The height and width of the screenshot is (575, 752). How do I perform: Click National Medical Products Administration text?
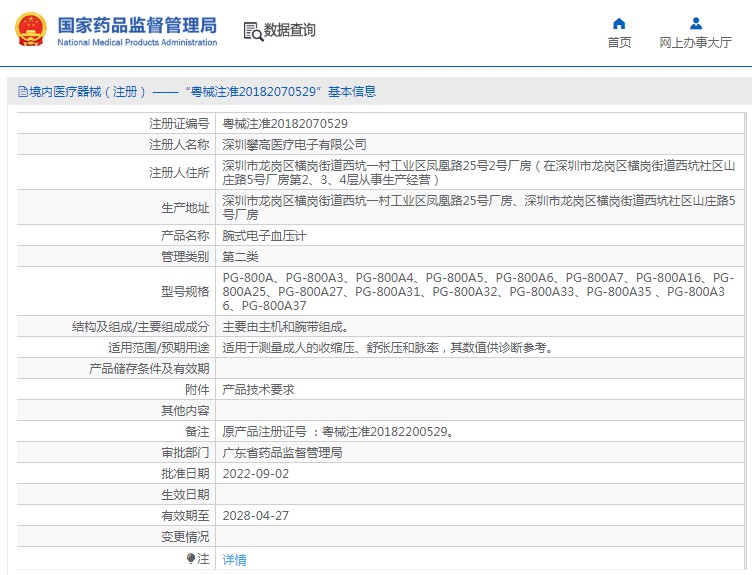pyautogui.click(x=137, y=42)
